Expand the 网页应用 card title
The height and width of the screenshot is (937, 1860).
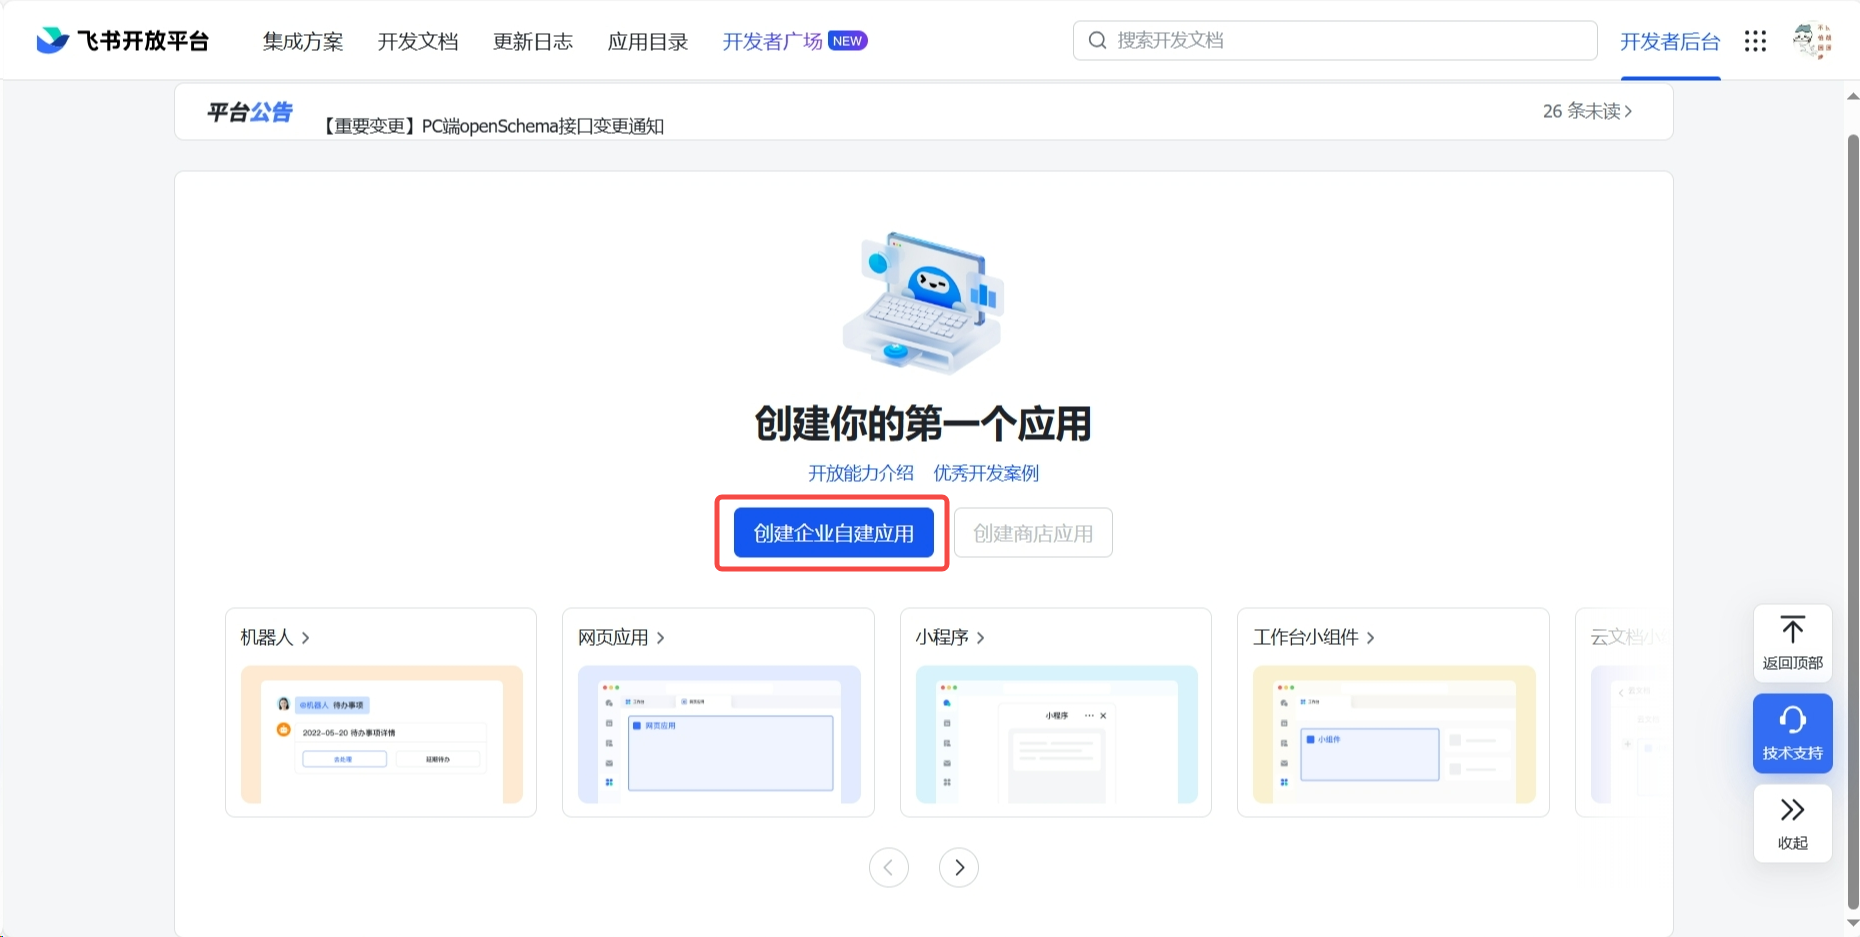(x=621, y=637)
